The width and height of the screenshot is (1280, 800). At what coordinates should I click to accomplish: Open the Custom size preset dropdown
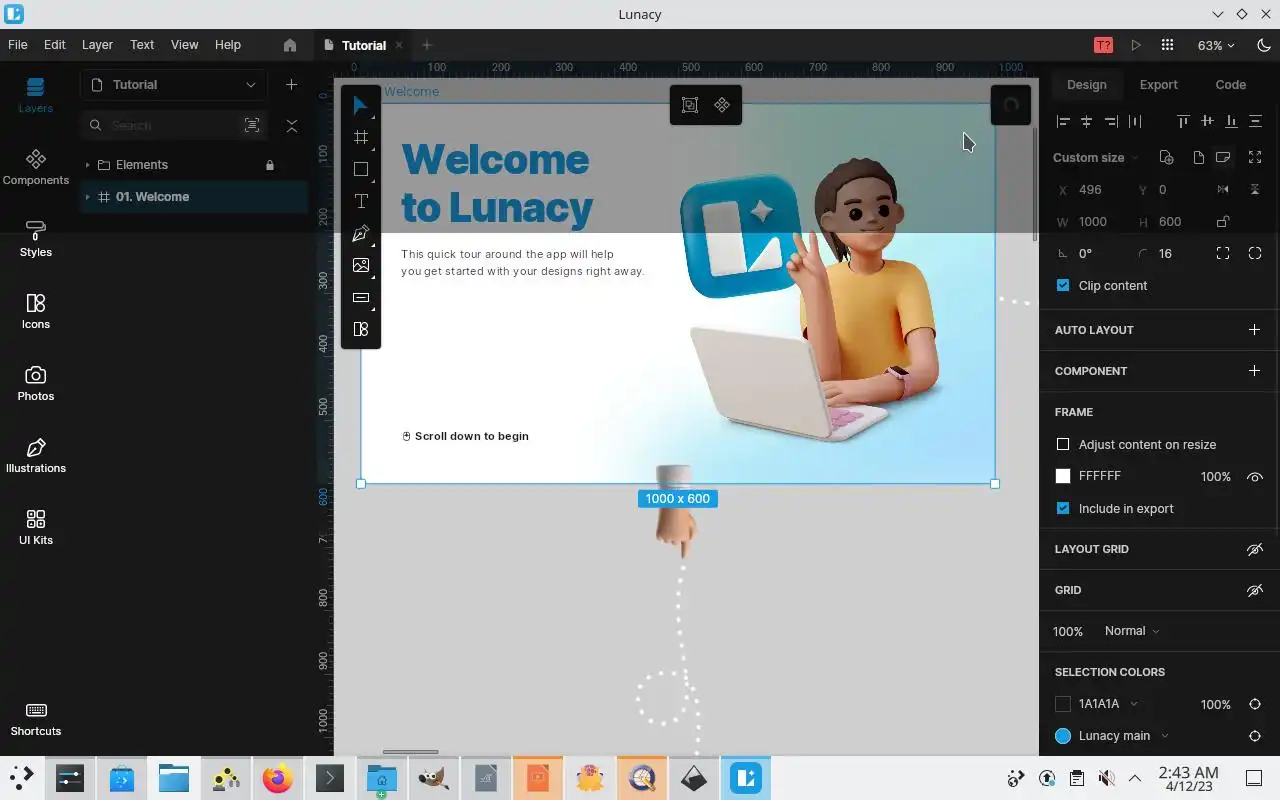(1096, 157)
